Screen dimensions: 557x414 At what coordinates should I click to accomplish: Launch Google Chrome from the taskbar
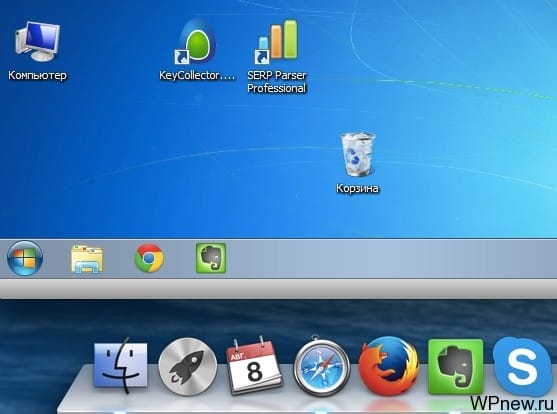coord(149,258)
